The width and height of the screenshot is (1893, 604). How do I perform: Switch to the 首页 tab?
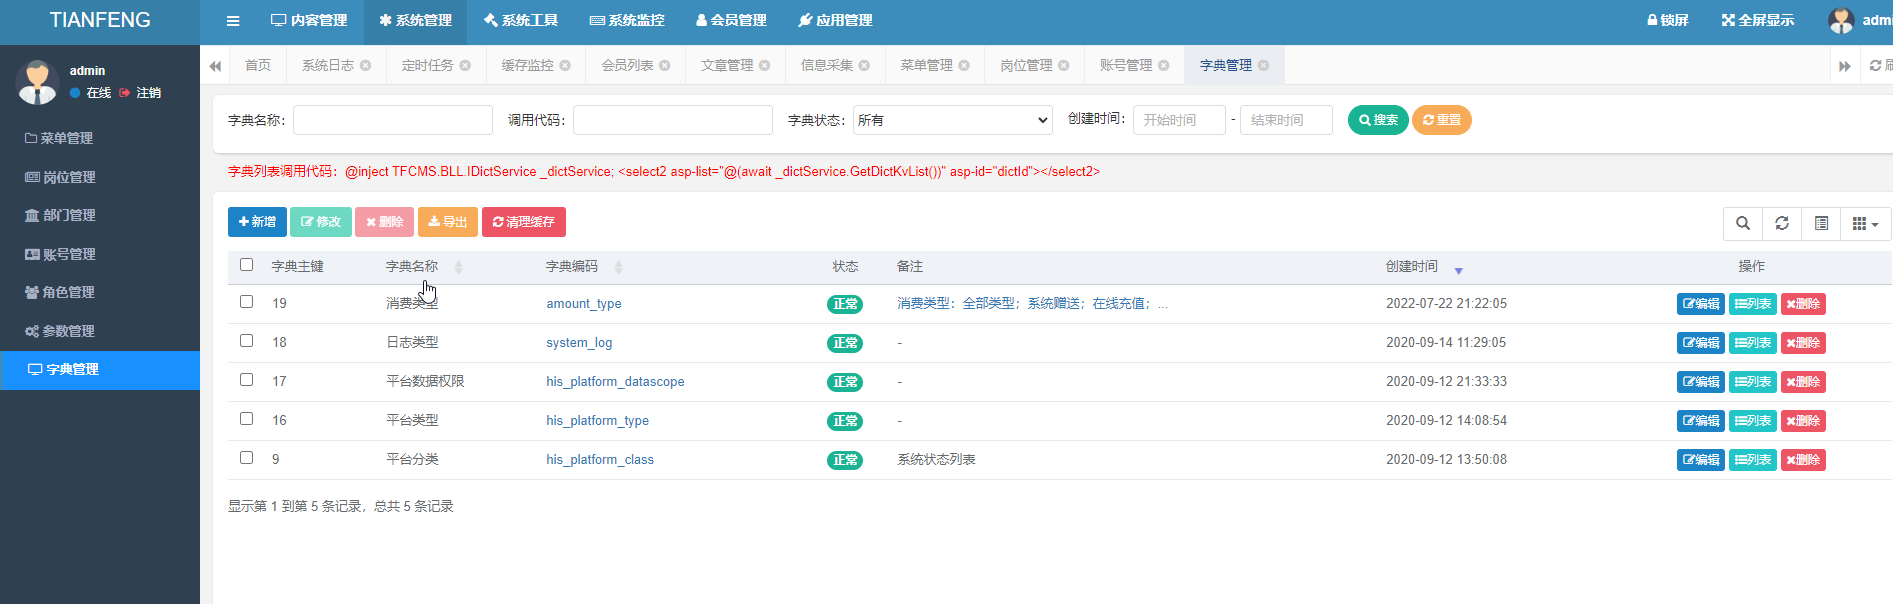(258, 65)
